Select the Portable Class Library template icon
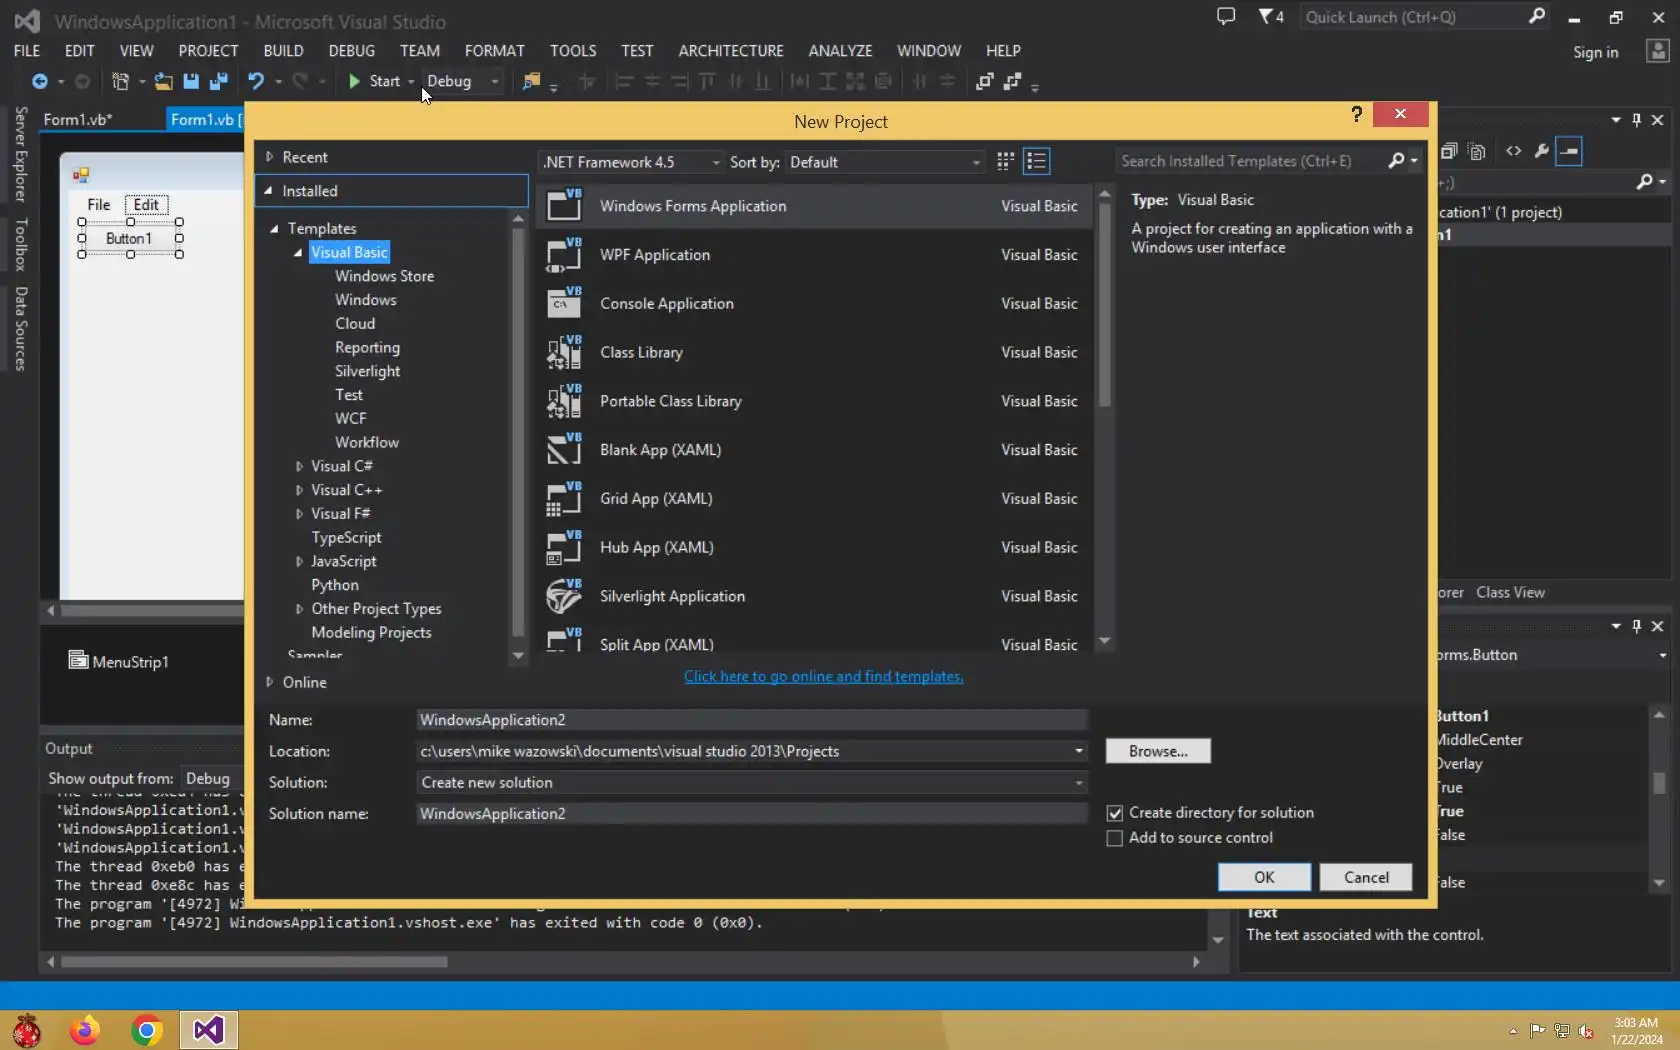 pos(564,401)
